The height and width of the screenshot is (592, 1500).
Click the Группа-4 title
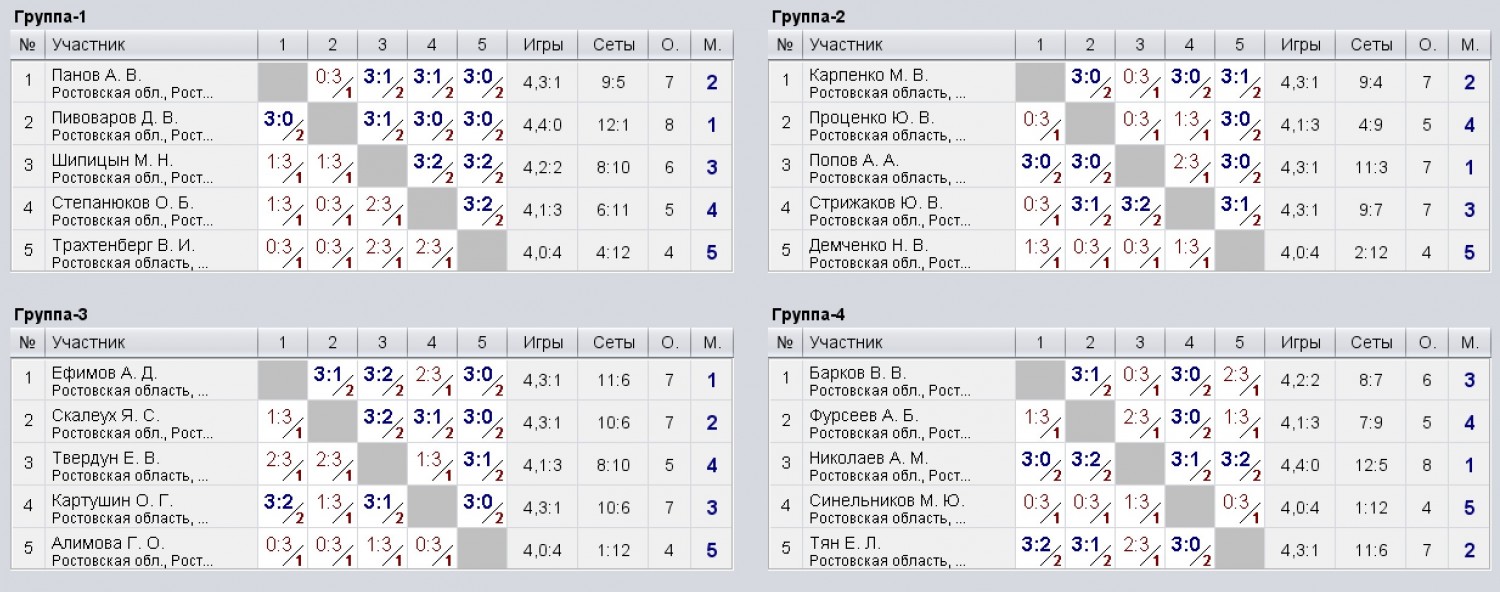click(x=809, y=315)
